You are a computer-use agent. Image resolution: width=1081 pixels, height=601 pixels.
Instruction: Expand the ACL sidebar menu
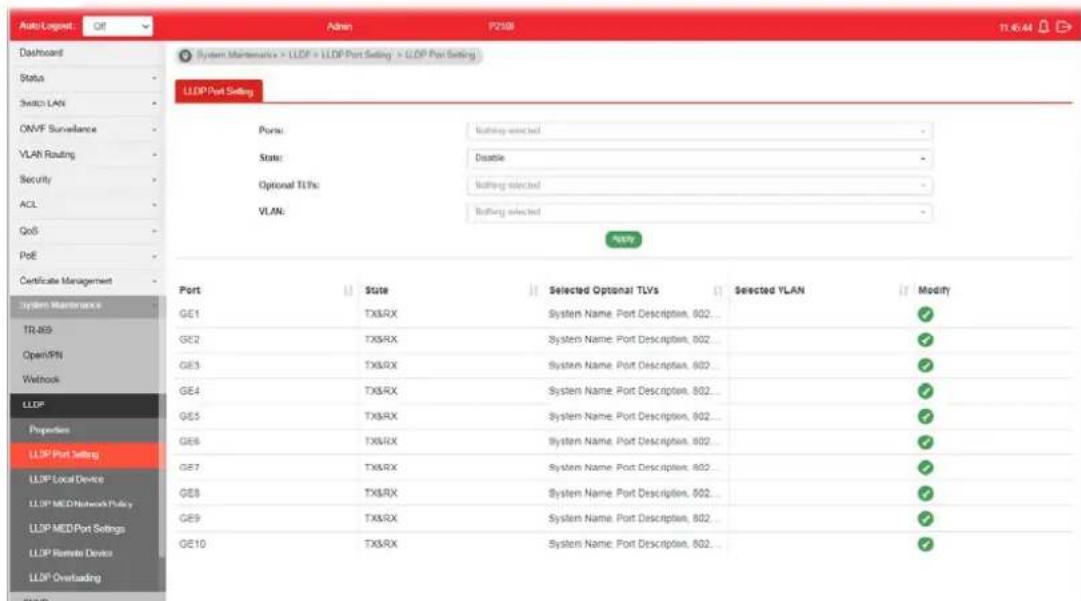click(87, 205)
